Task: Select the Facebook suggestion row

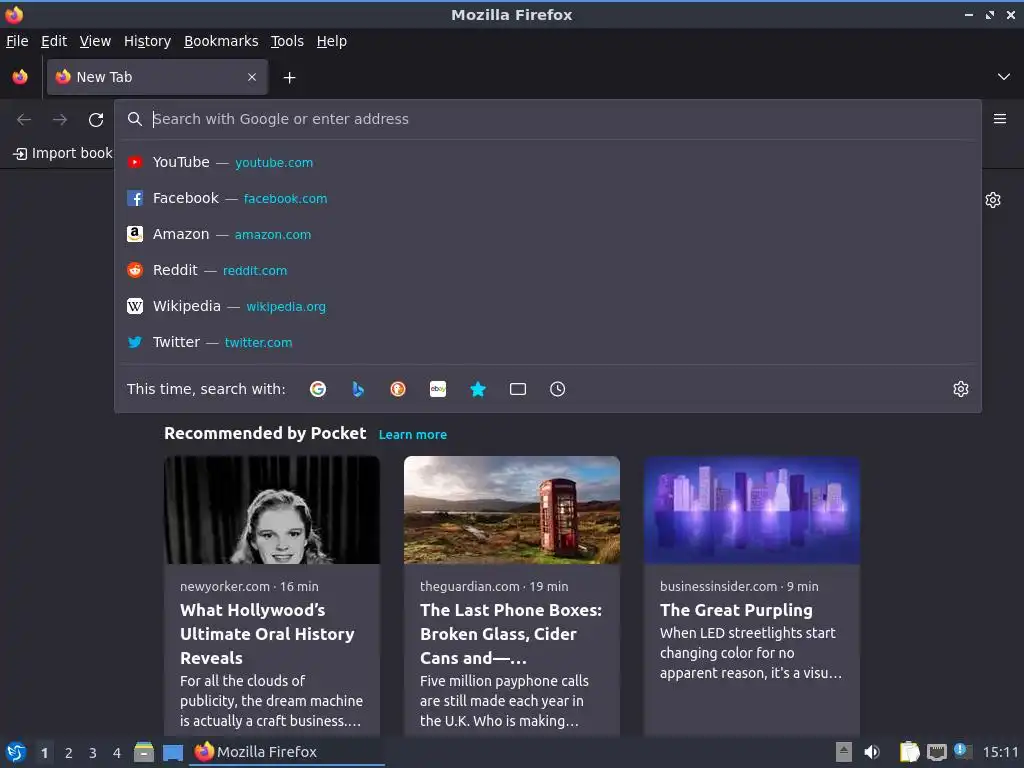Action: coord(548,198)
